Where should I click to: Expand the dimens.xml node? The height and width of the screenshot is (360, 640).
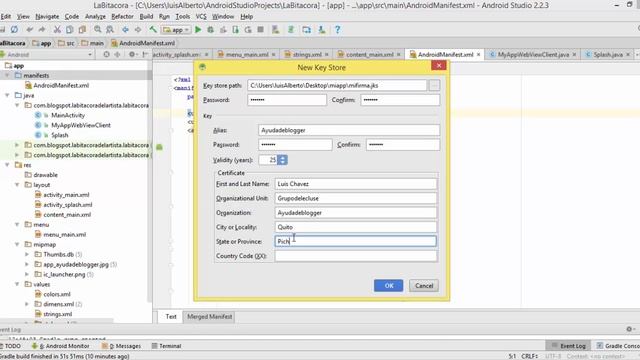(27, 304)
